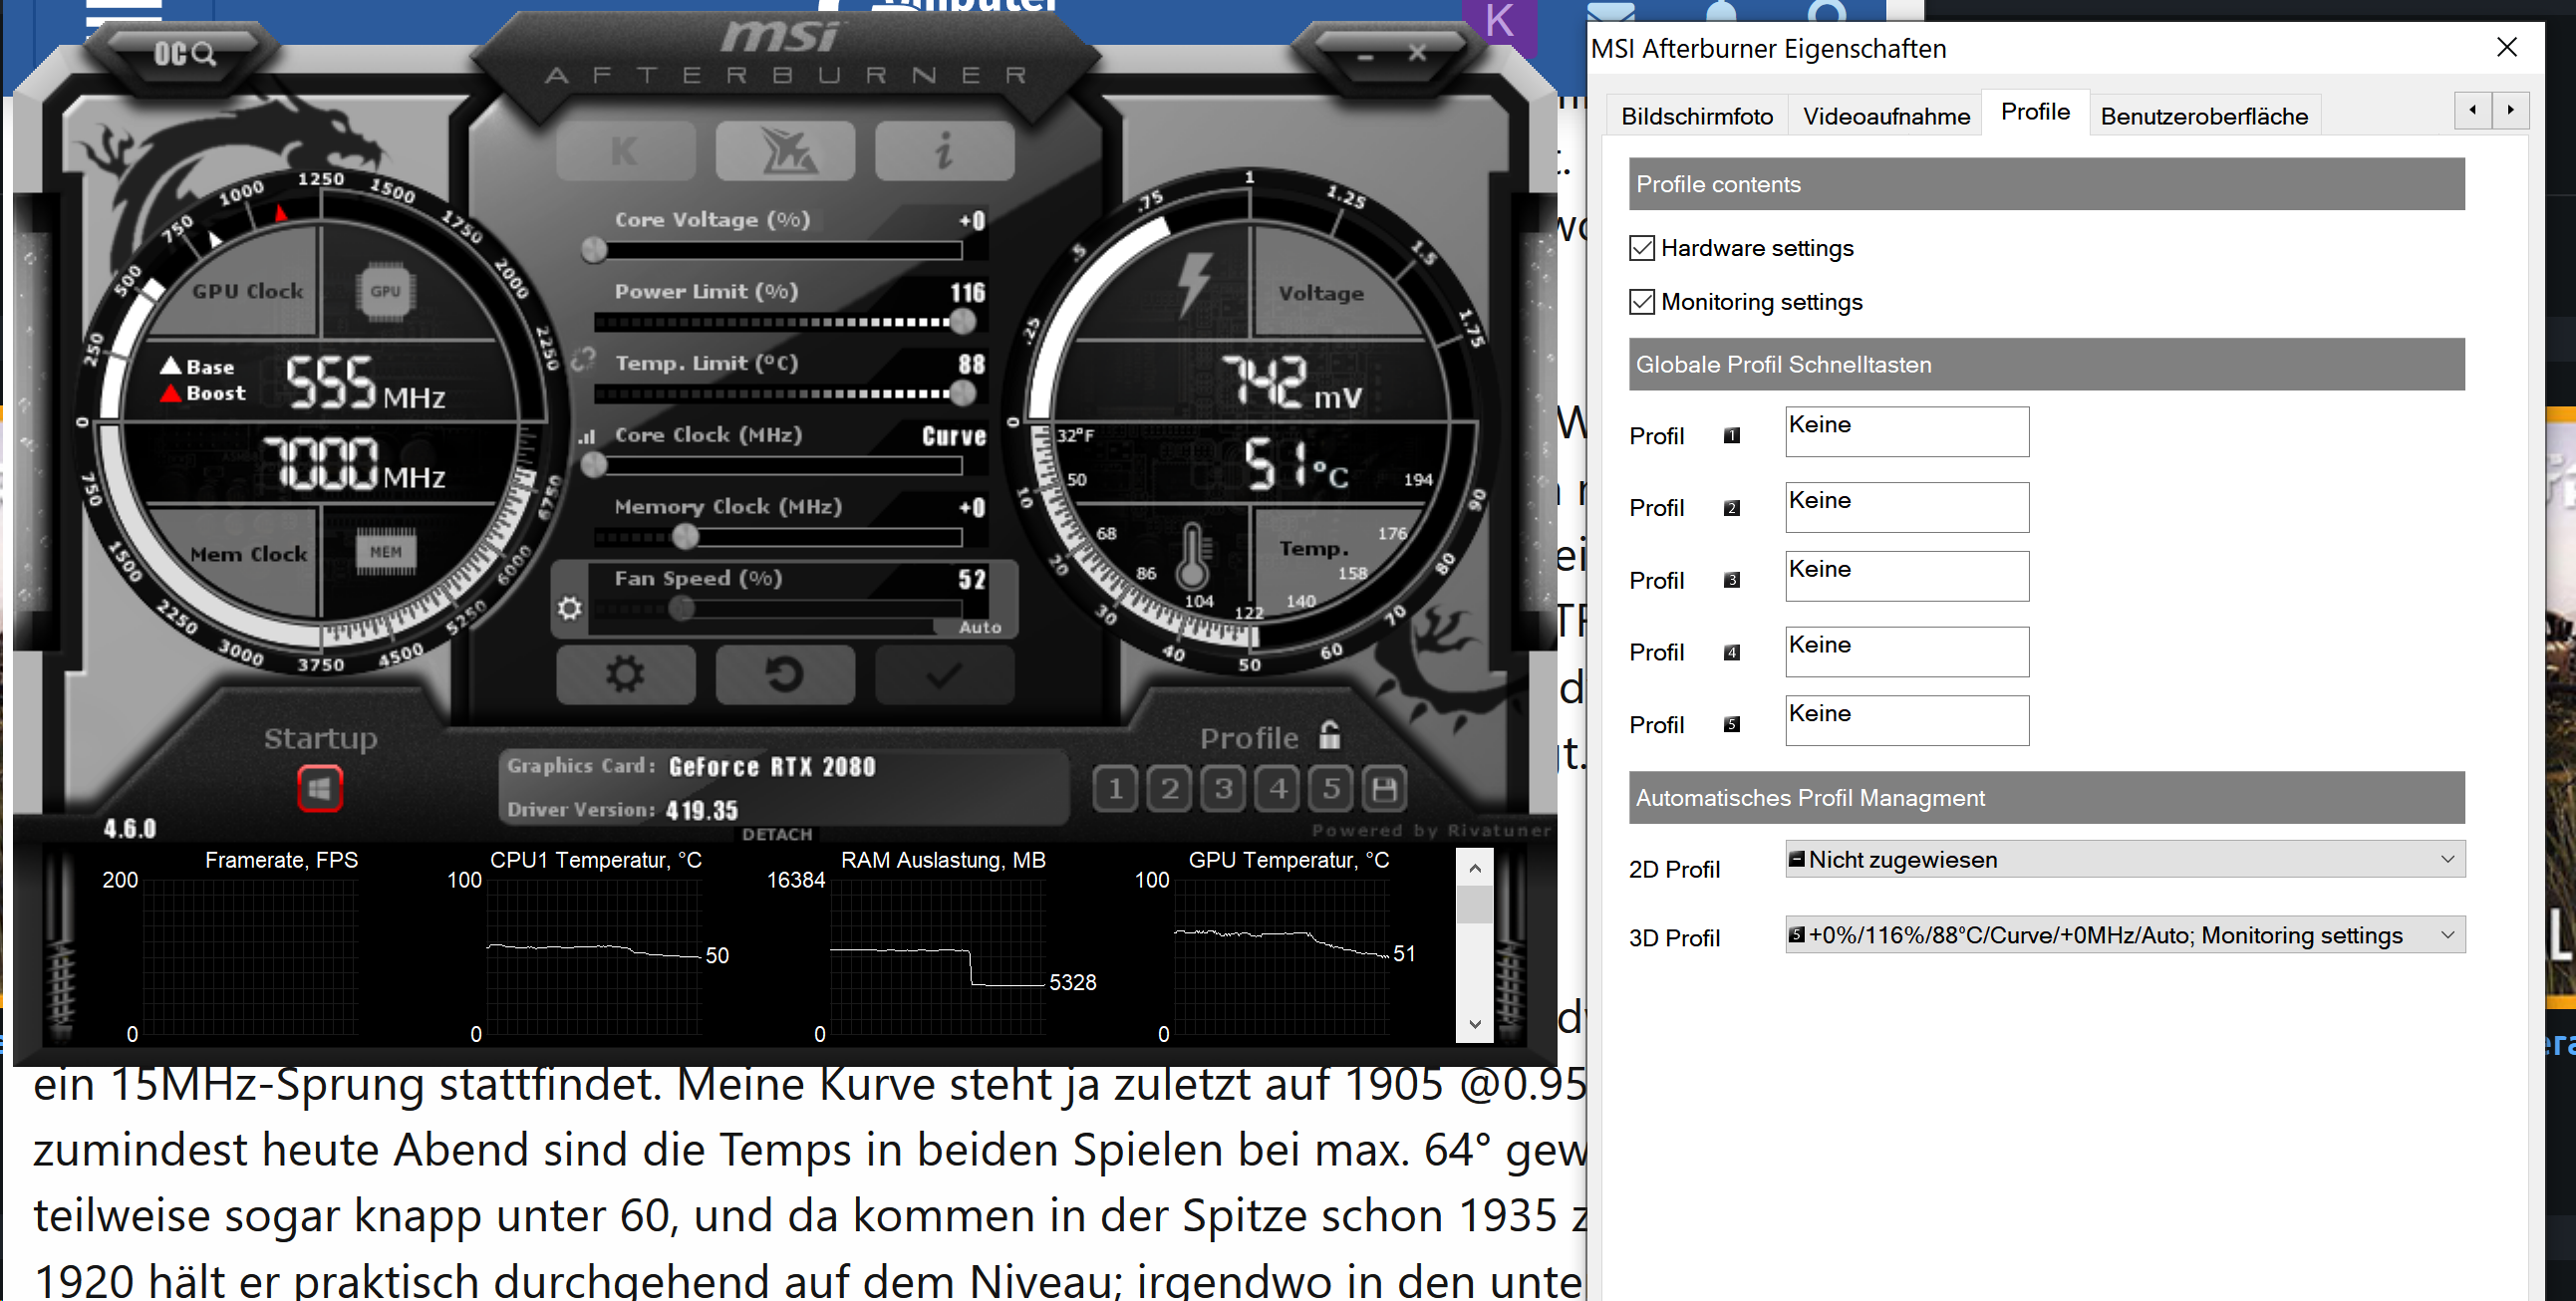The width and height of the screenshot is (2576, 1301).
Task: Click the reset settings arrow button
Action: (784, 675)
